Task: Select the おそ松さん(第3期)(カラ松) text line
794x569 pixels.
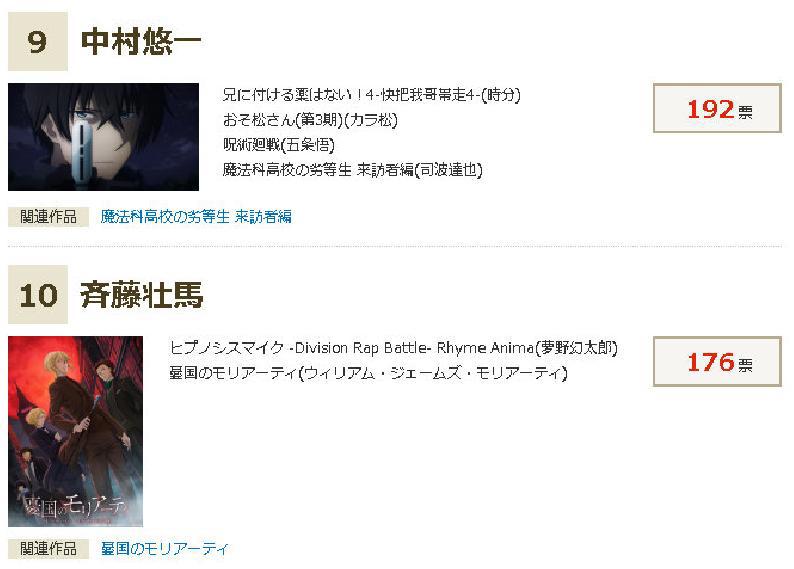Action: coord(310,120)
